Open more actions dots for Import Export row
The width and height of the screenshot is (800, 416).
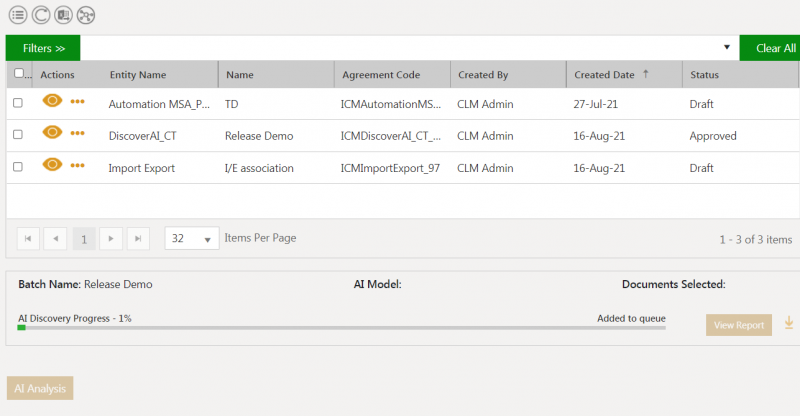[x=78, y=166]
